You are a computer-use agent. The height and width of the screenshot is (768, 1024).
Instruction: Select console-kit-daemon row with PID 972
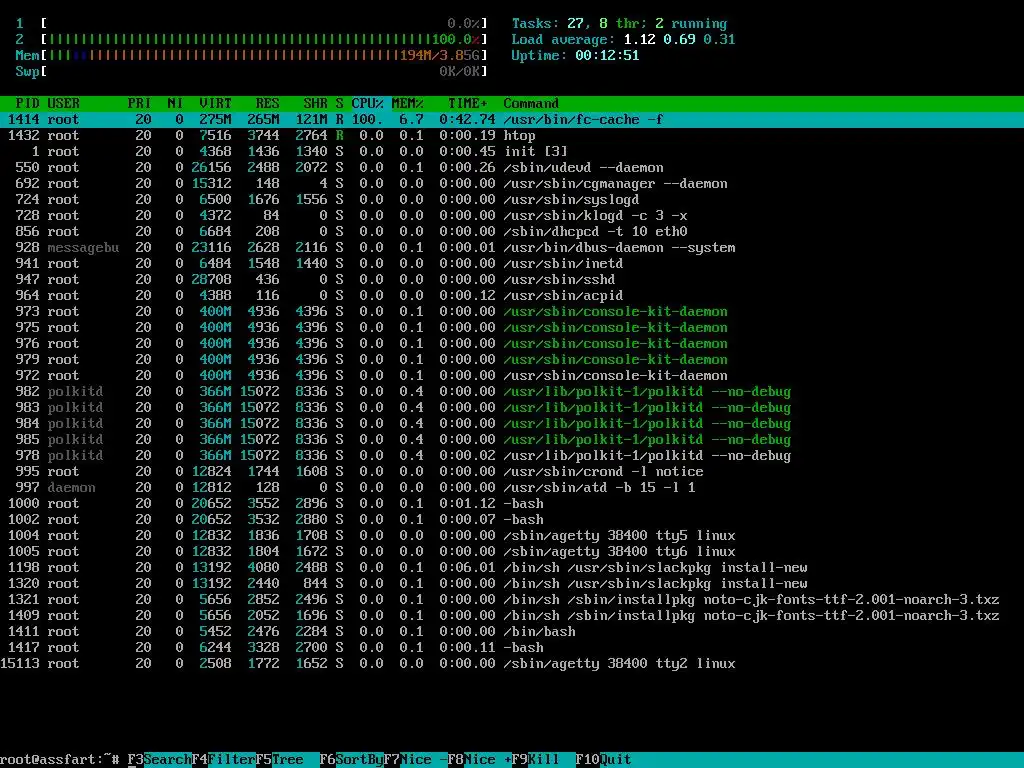coord(512,376)
